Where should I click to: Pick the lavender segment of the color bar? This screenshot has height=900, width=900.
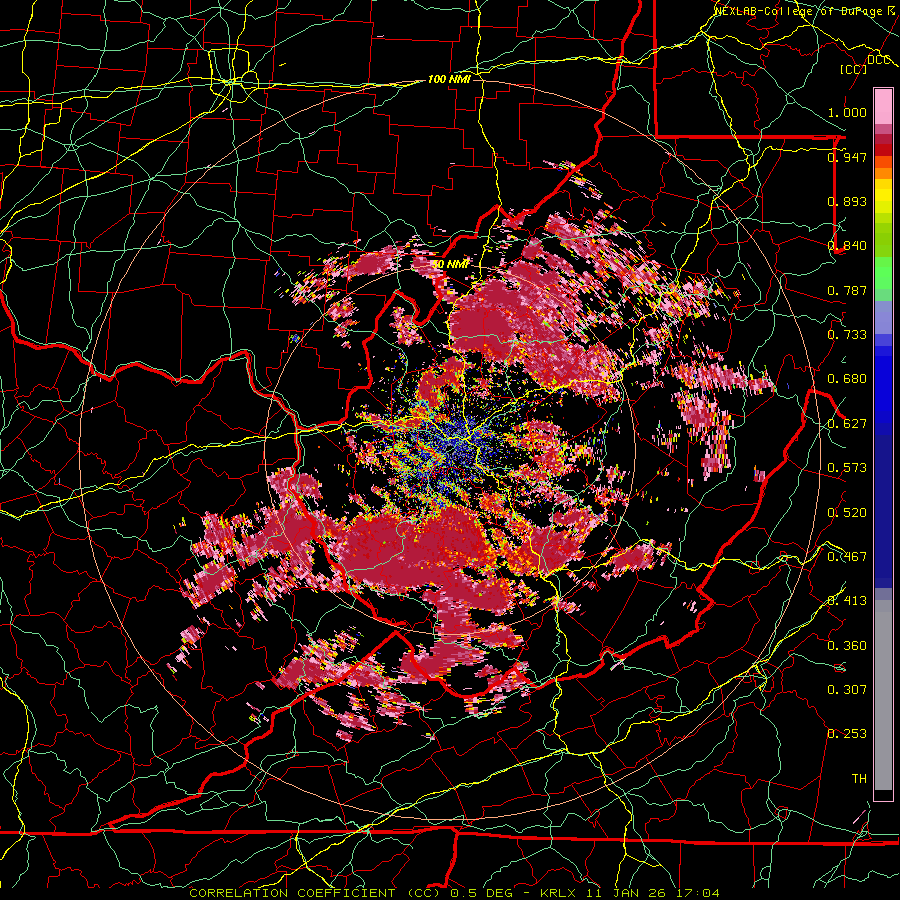pyautogui.click(x=883, y=317)
